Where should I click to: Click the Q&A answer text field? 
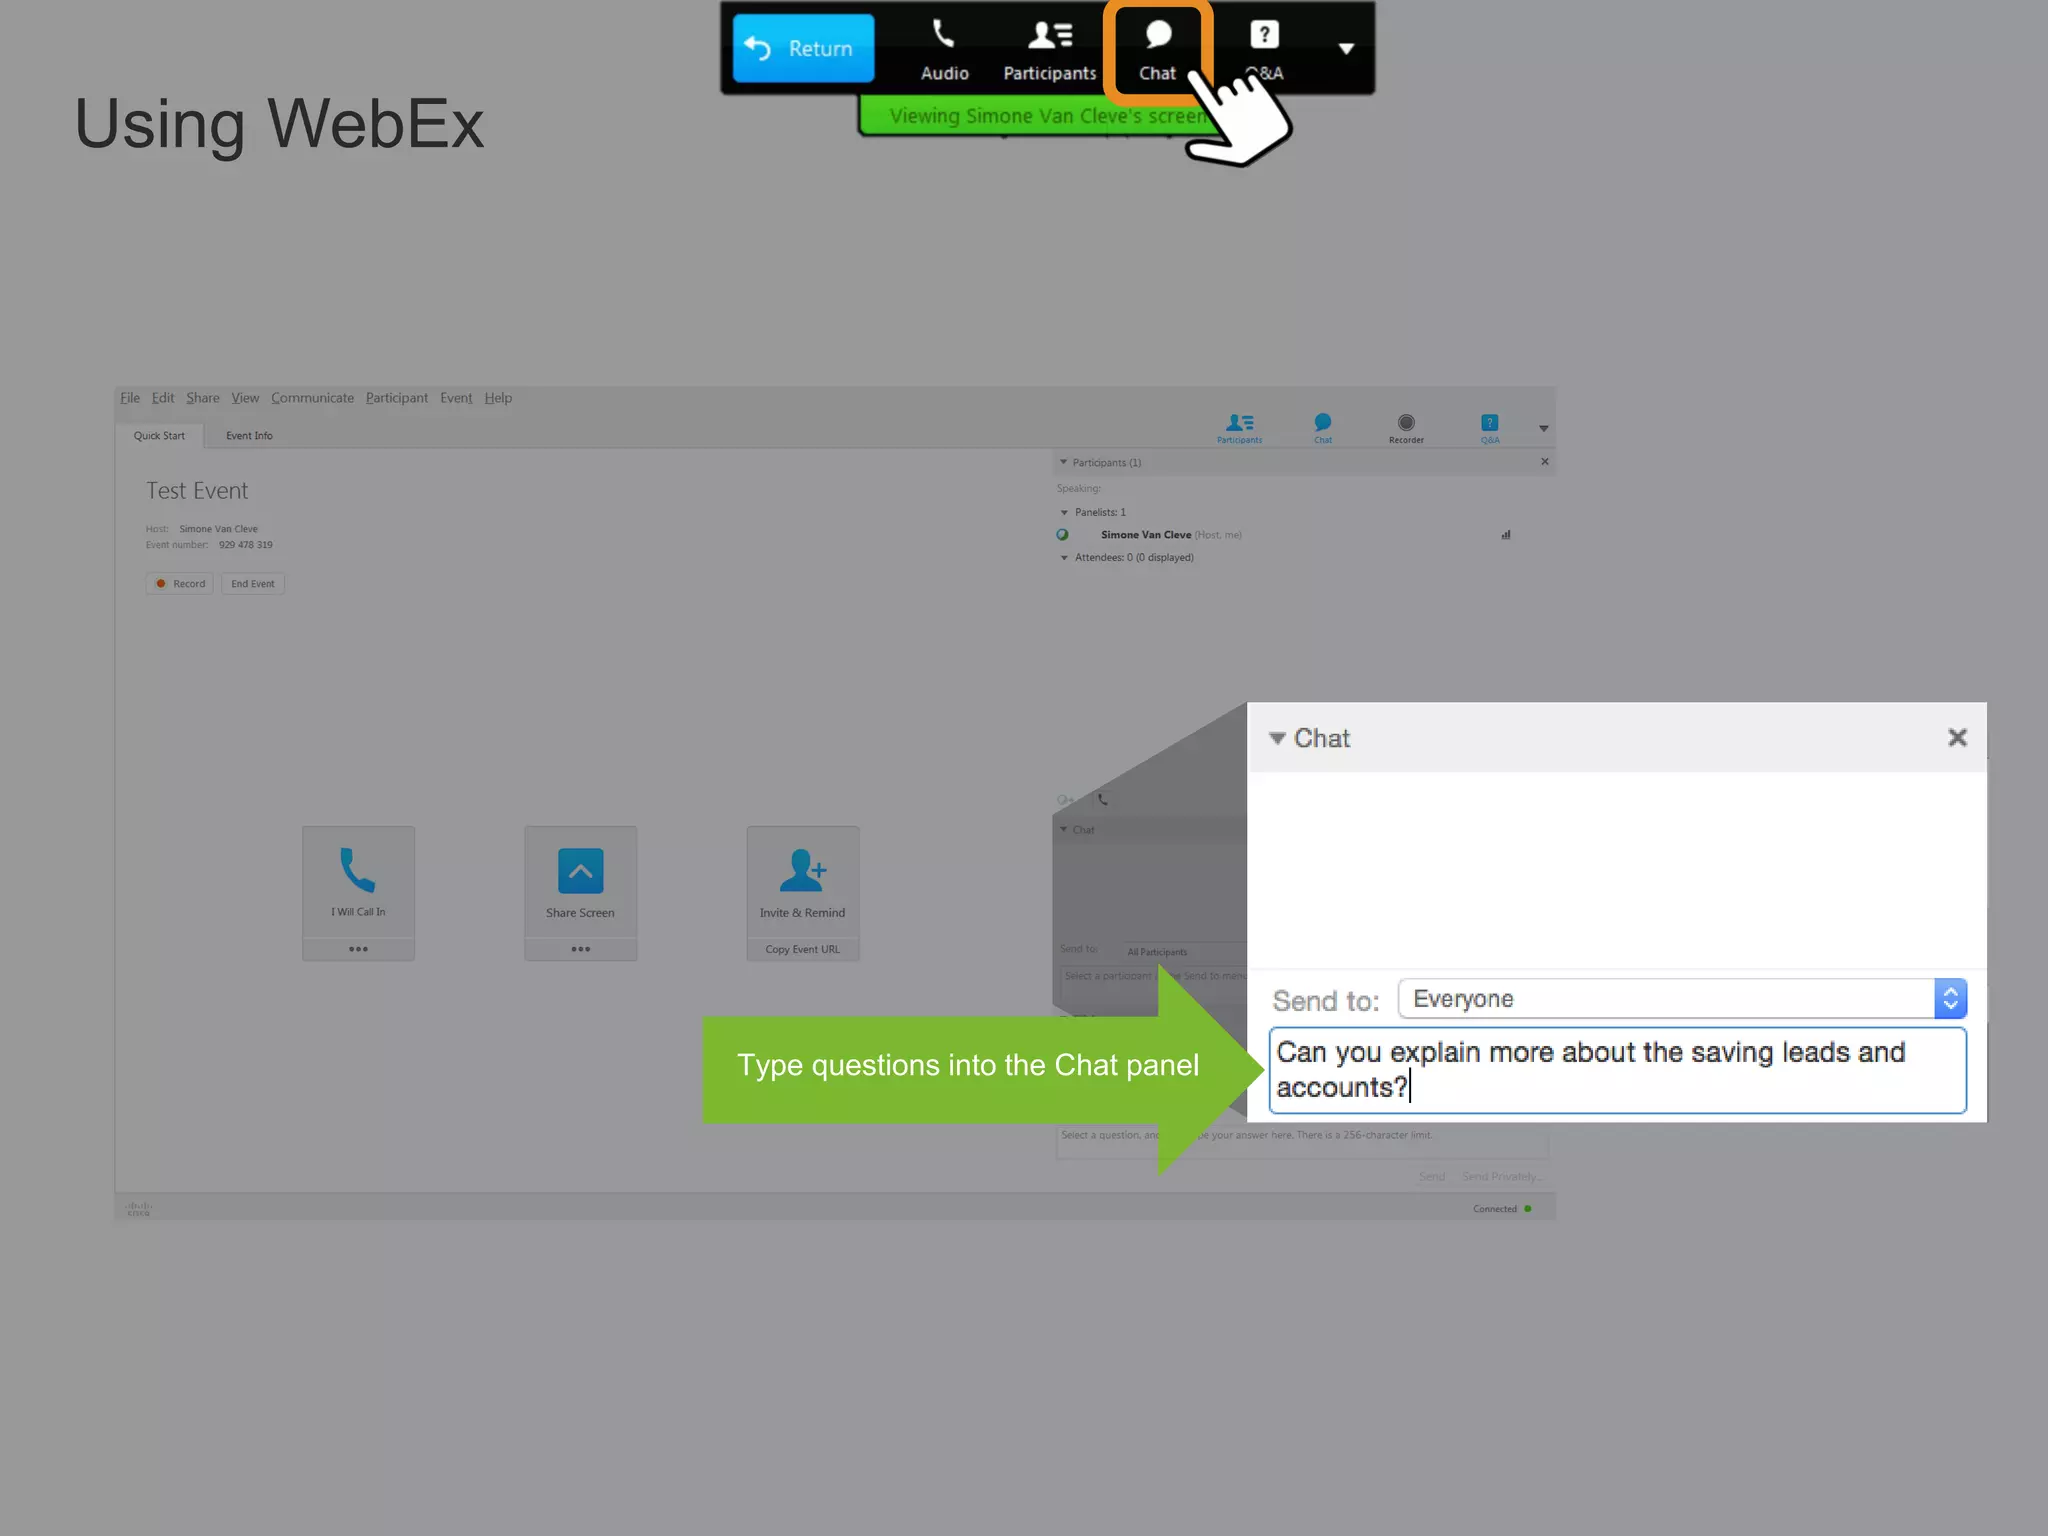point(1302,1143)
